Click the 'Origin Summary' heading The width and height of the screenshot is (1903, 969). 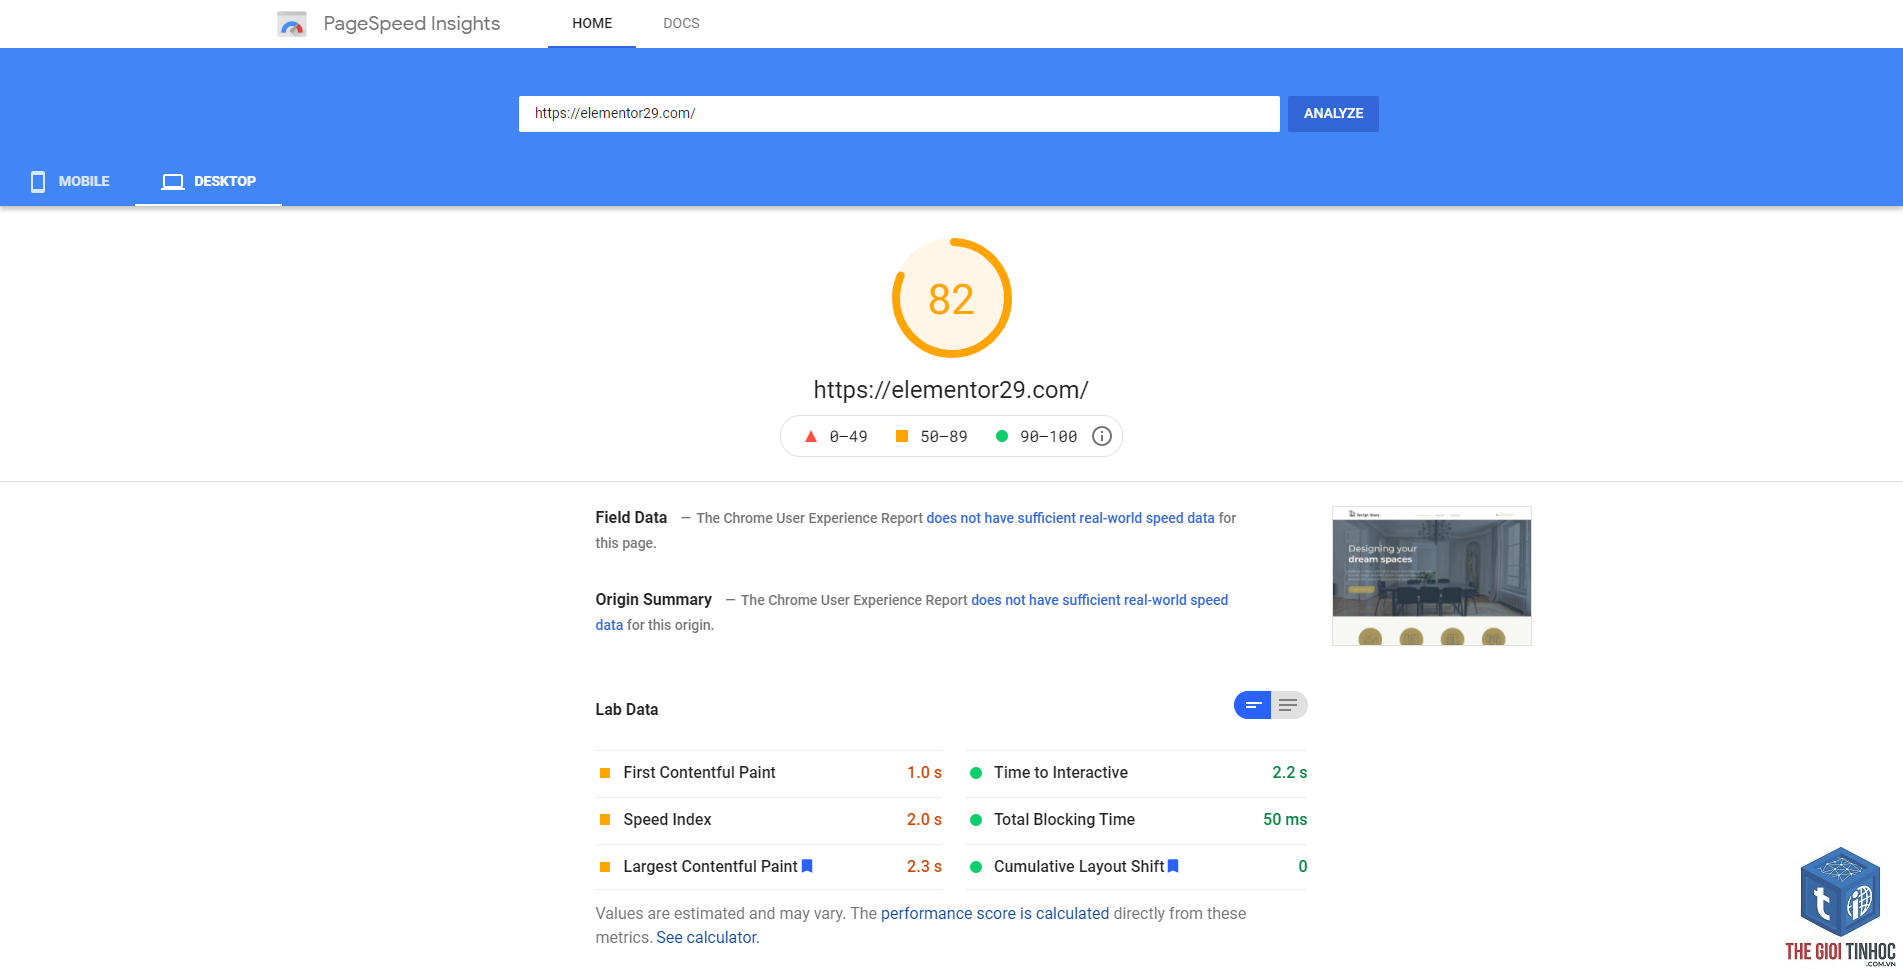pos(654,600)
